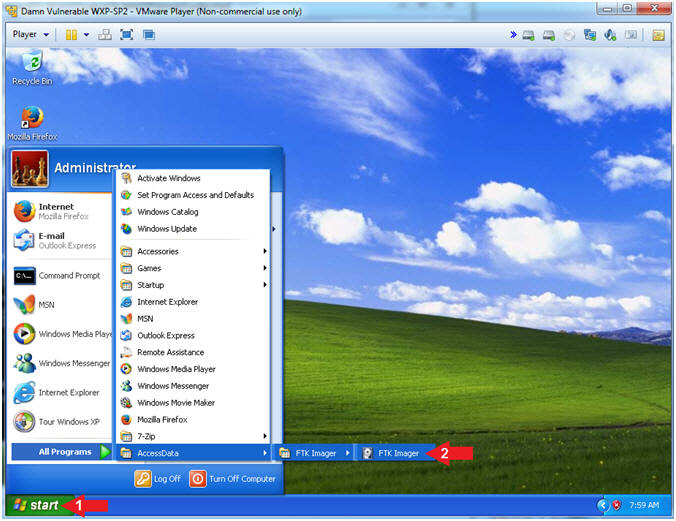The height and width of the screenshot is (521, 676).
Task: Open E-mail Outlook Express pinned item
Action: (x=60, y=240)
